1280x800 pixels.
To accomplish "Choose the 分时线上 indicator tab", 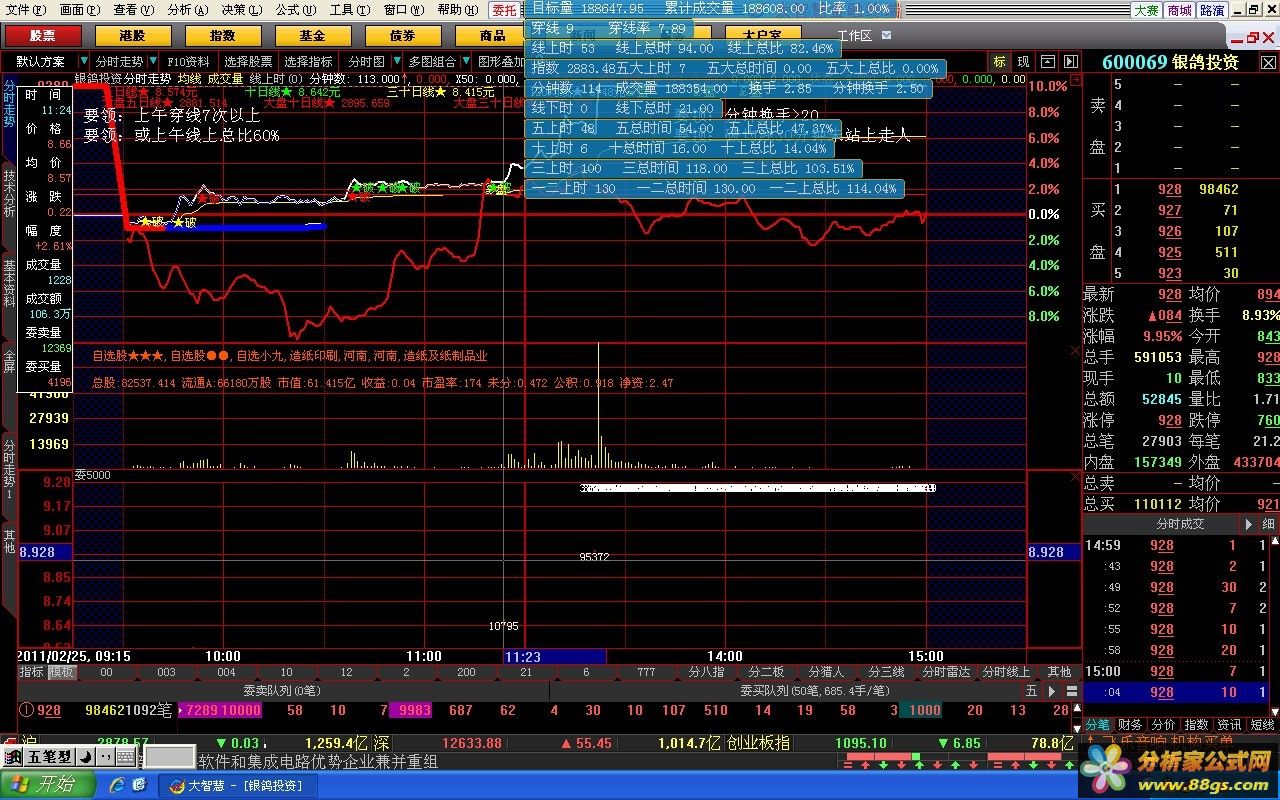I will click(x=1006, y=672).
